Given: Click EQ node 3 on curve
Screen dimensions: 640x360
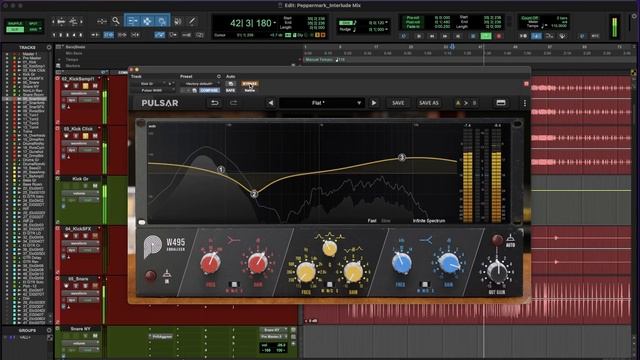Looking at the screenshot, I should (x=402, y=158).
